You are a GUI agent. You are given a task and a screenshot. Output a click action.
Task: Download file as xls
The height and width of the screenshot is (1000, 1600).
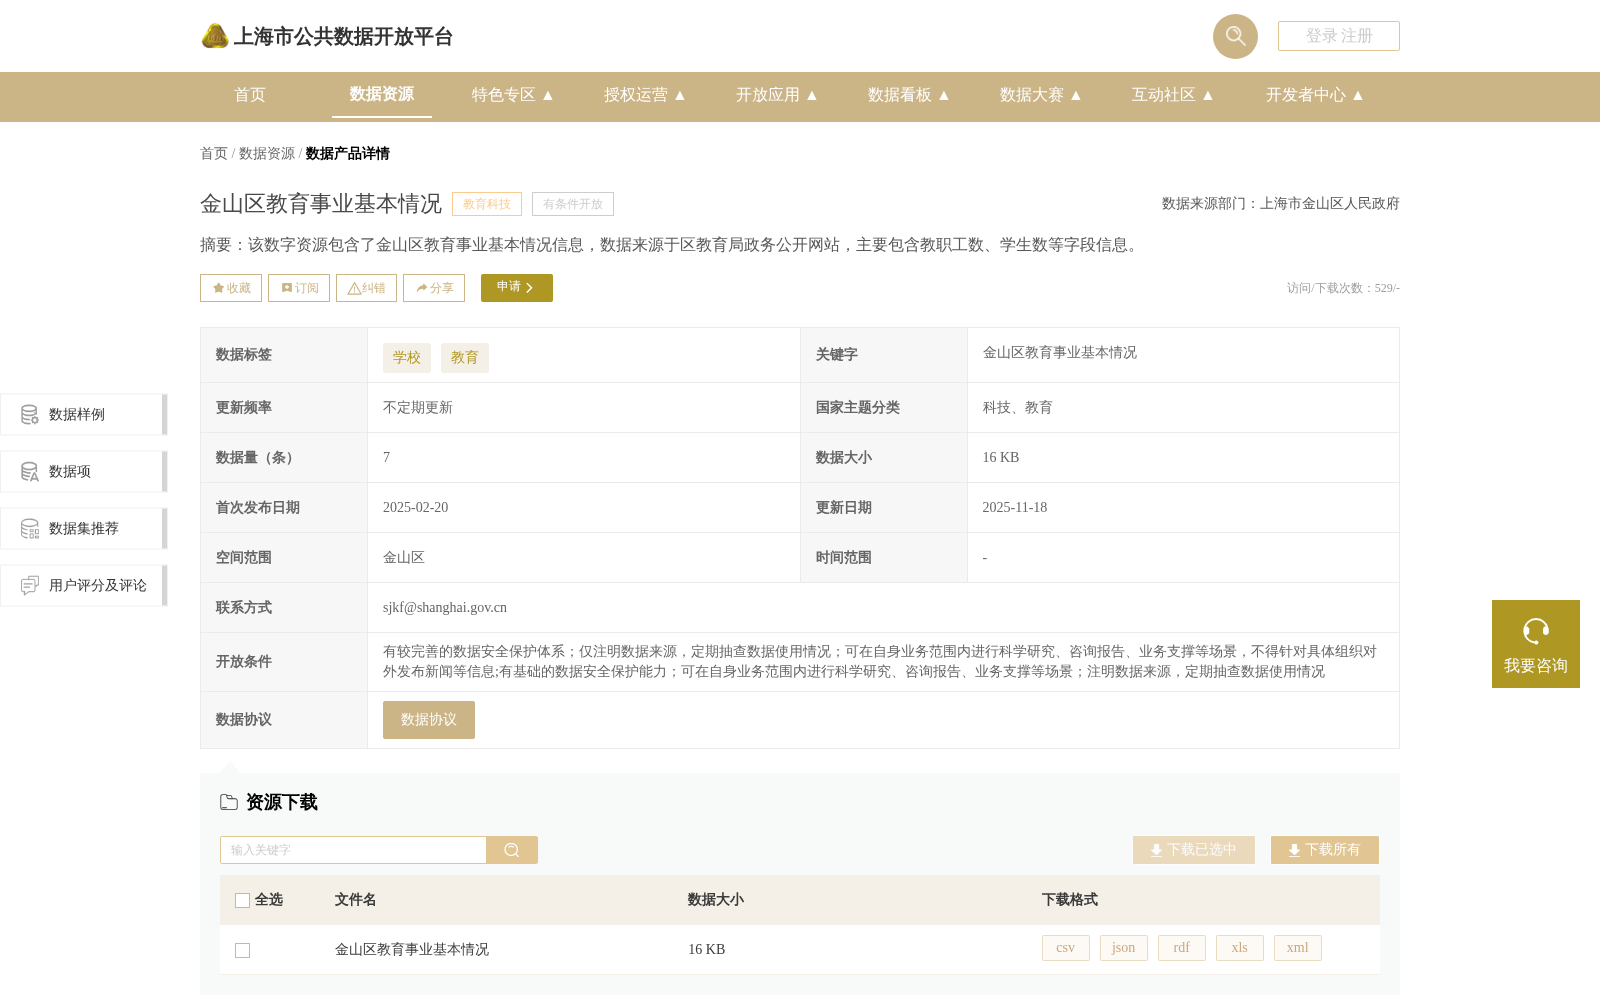click(1240, 948)
